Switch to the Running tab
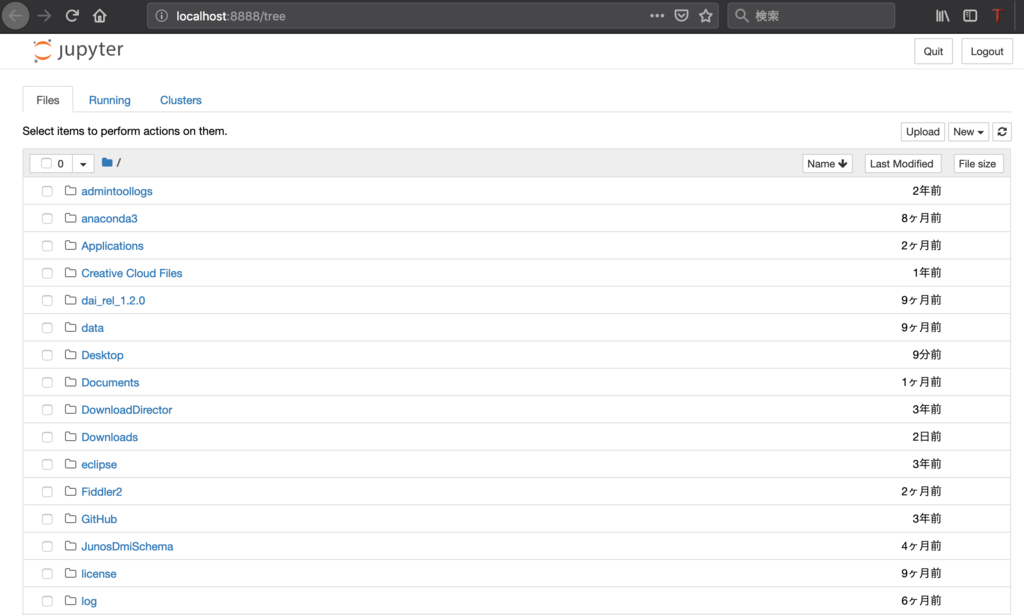 110,100
